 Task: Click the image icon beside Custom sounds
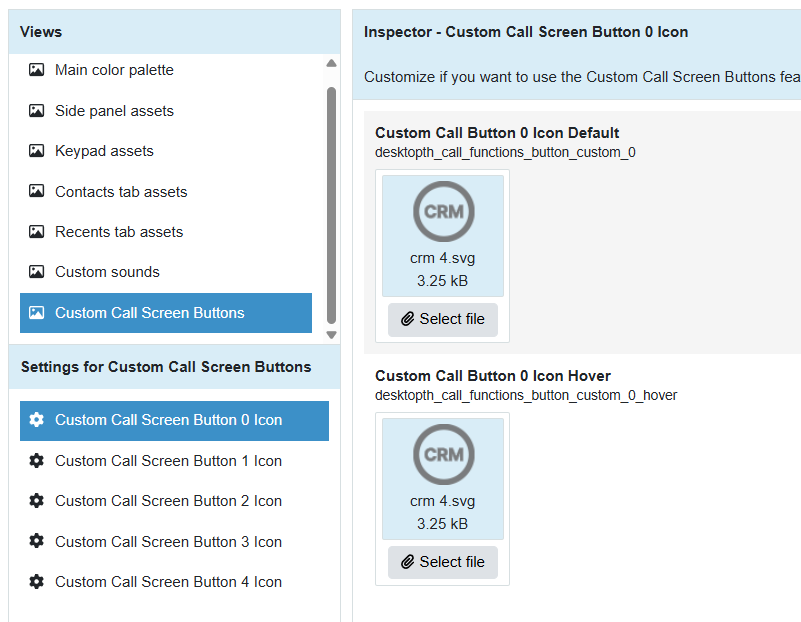36,272
